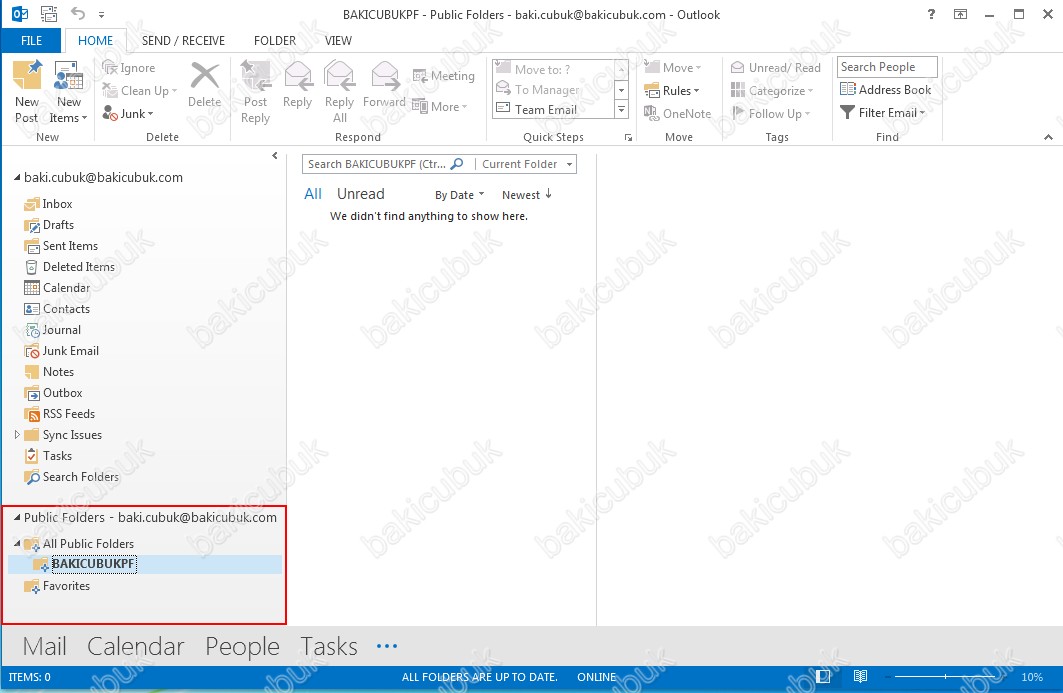
Task: Open the Journal folder
Action: pos(53,330)
